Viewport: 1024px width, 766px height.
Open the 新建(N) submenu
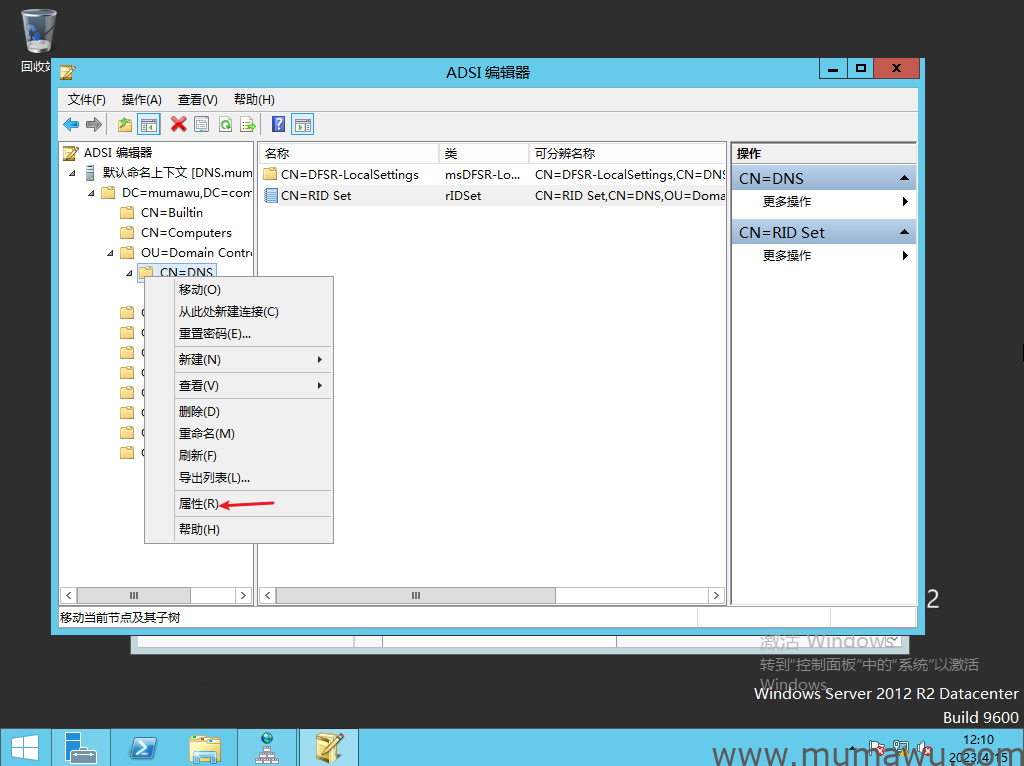(200, 360)
